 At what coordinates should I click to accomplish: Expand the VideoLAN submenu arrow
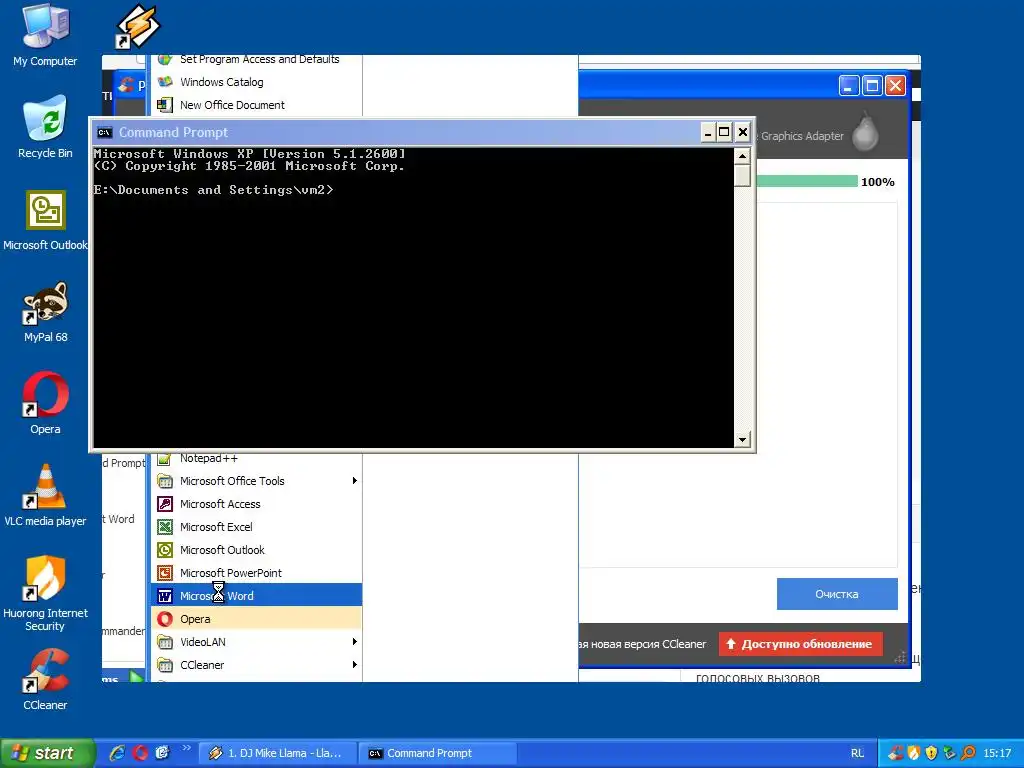[x=355, y=641]
